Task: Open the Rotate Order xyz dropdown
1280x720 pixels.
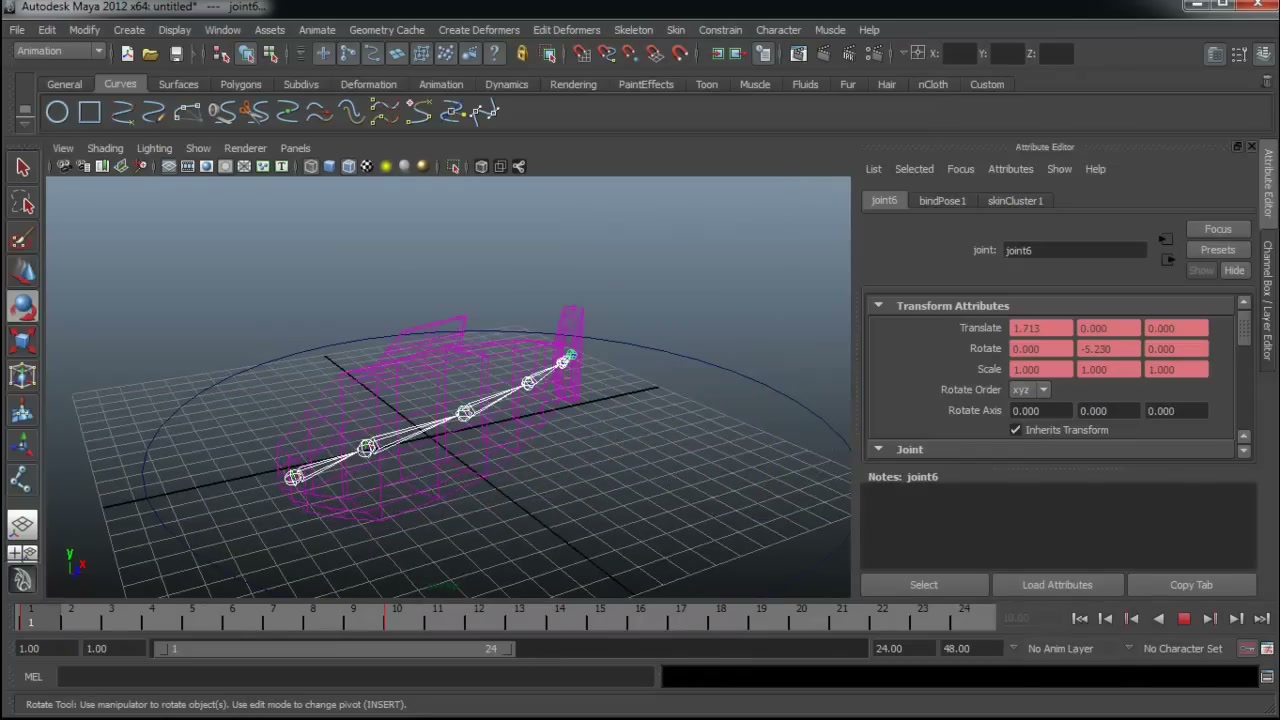Action: point(1029,390)
